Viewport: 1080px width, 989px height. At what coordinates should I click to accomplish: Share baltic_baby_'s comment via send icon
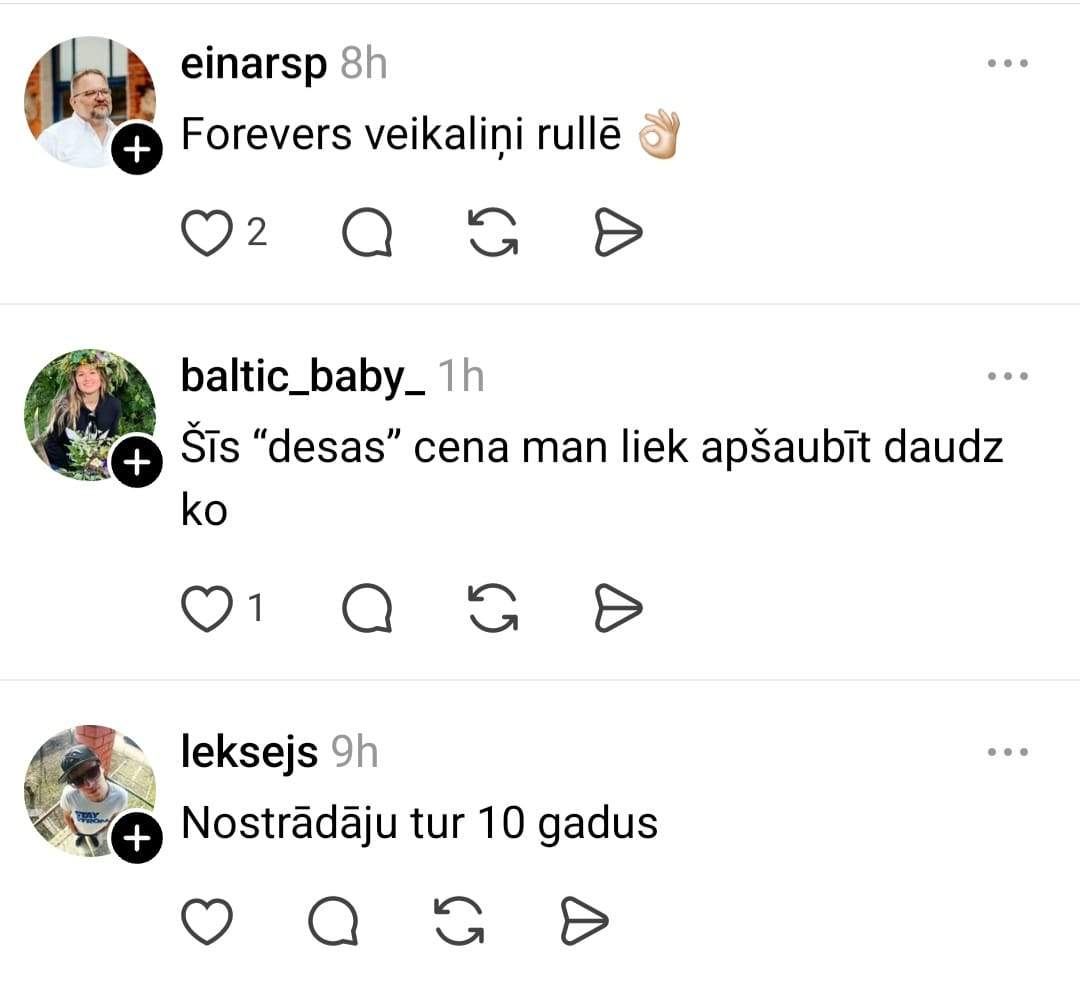click(618, 608)
